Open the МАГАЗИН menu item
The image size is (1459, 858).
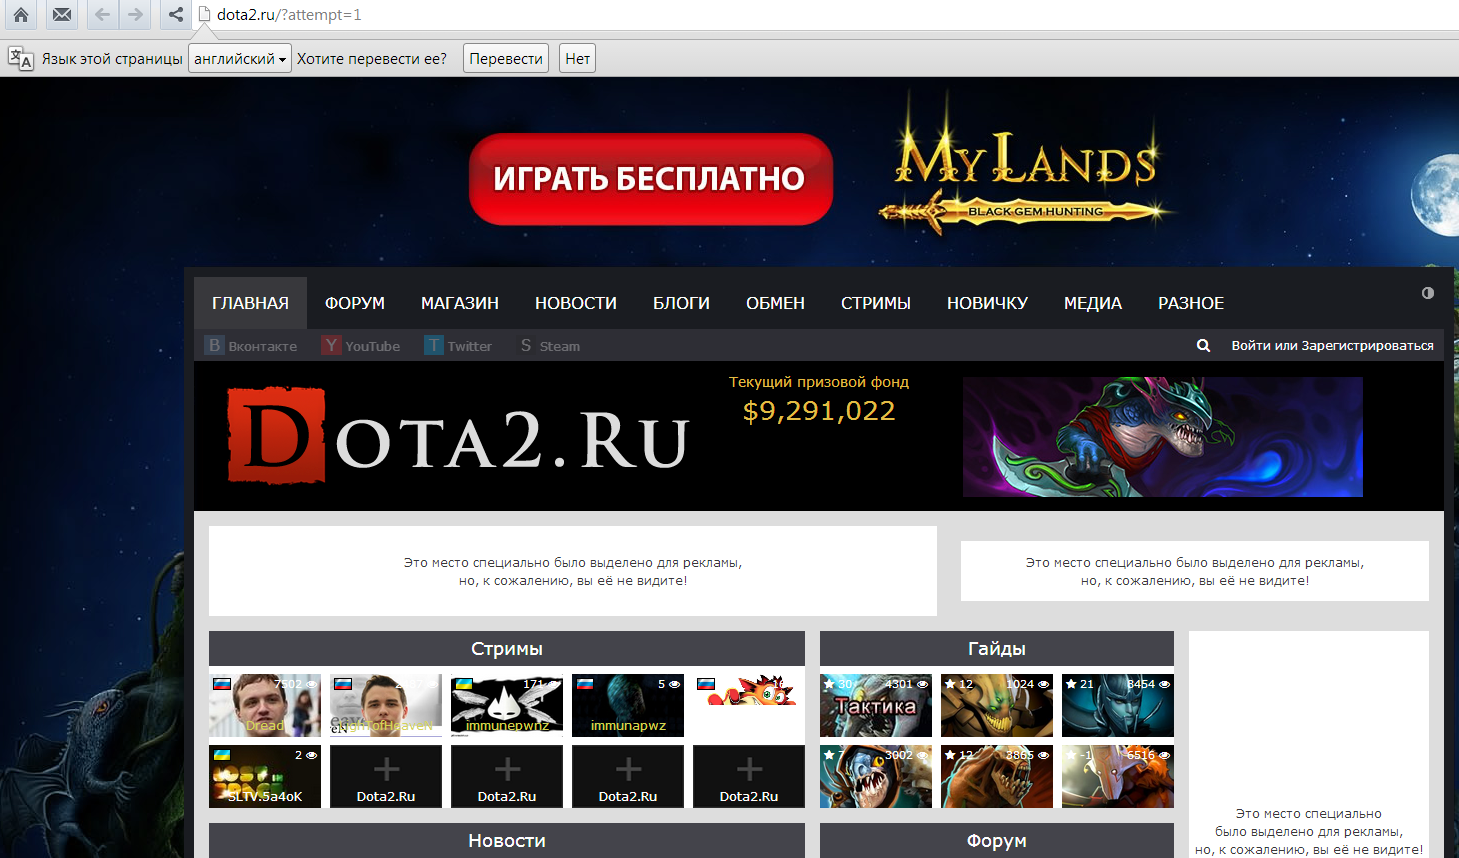(x=460, y=303)
